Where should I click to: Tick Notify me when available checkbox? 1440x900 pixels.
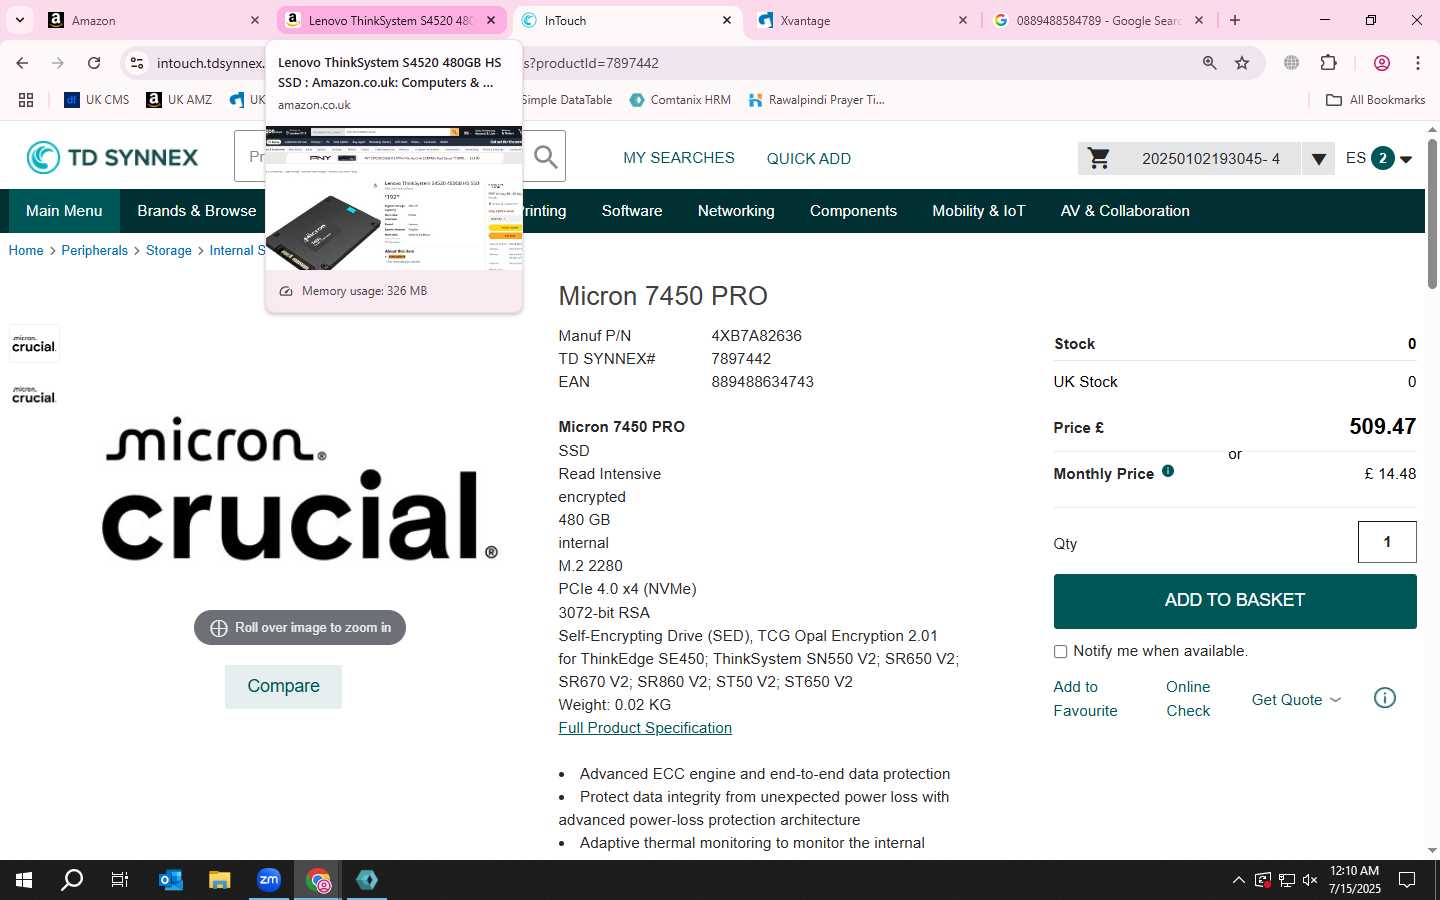(1060, 651)
